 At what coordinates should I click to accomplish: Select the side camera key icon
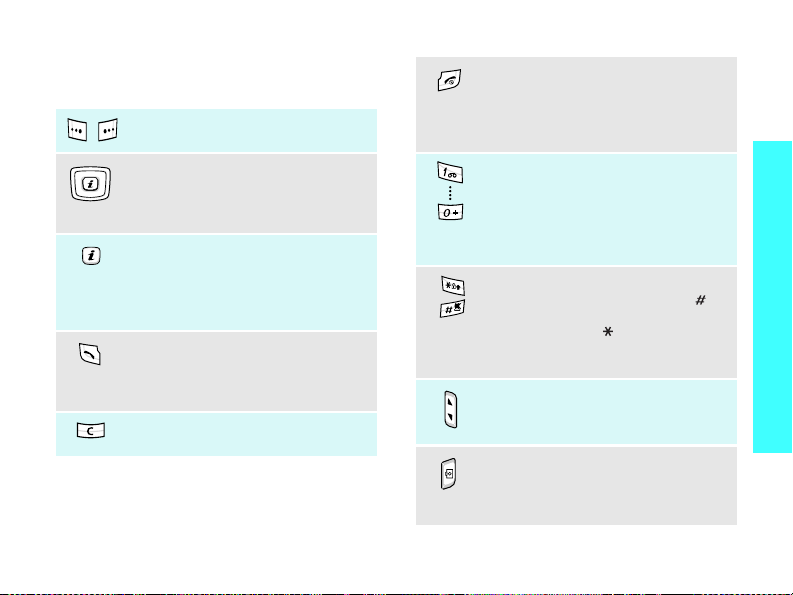[x=449, y=474]
